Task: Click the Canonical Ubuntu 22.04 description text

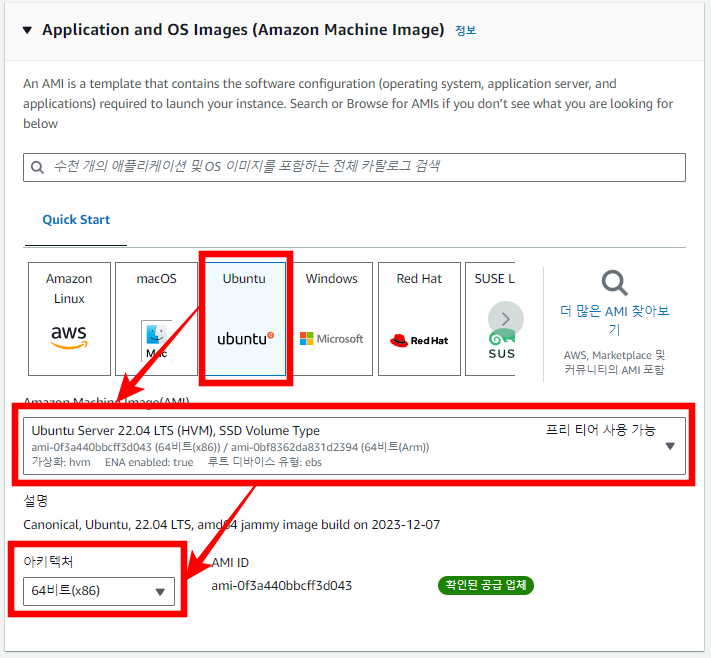Action: 231,525
